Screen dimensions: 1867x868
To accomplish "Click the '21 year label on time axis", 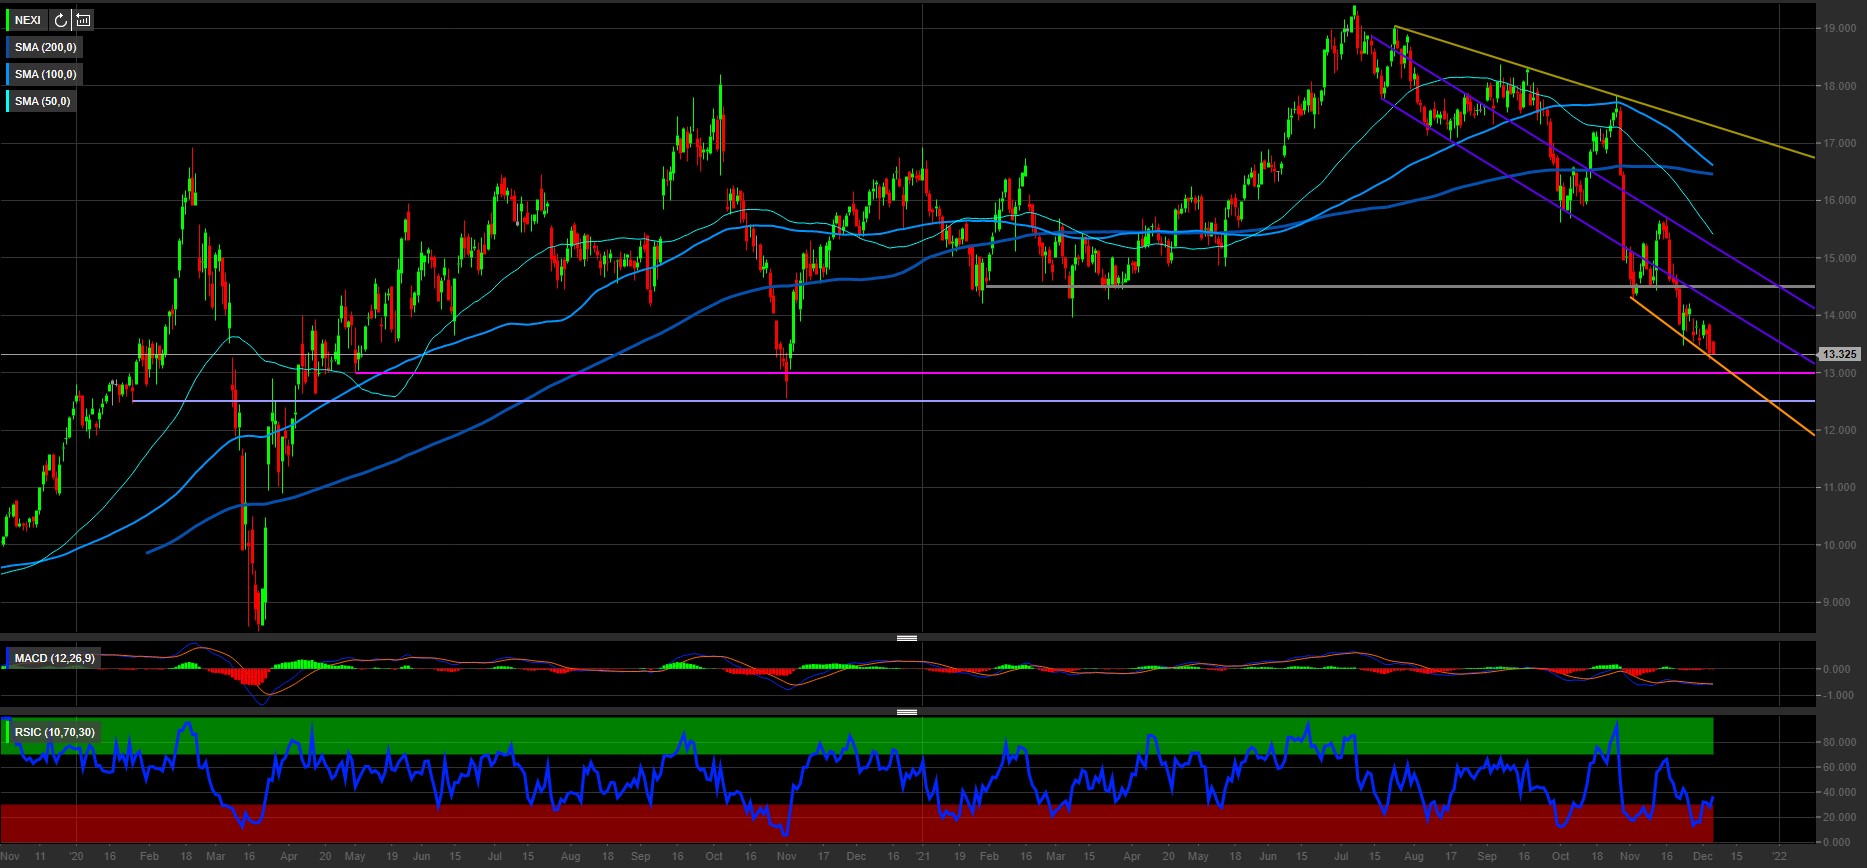I will (923, 857).
